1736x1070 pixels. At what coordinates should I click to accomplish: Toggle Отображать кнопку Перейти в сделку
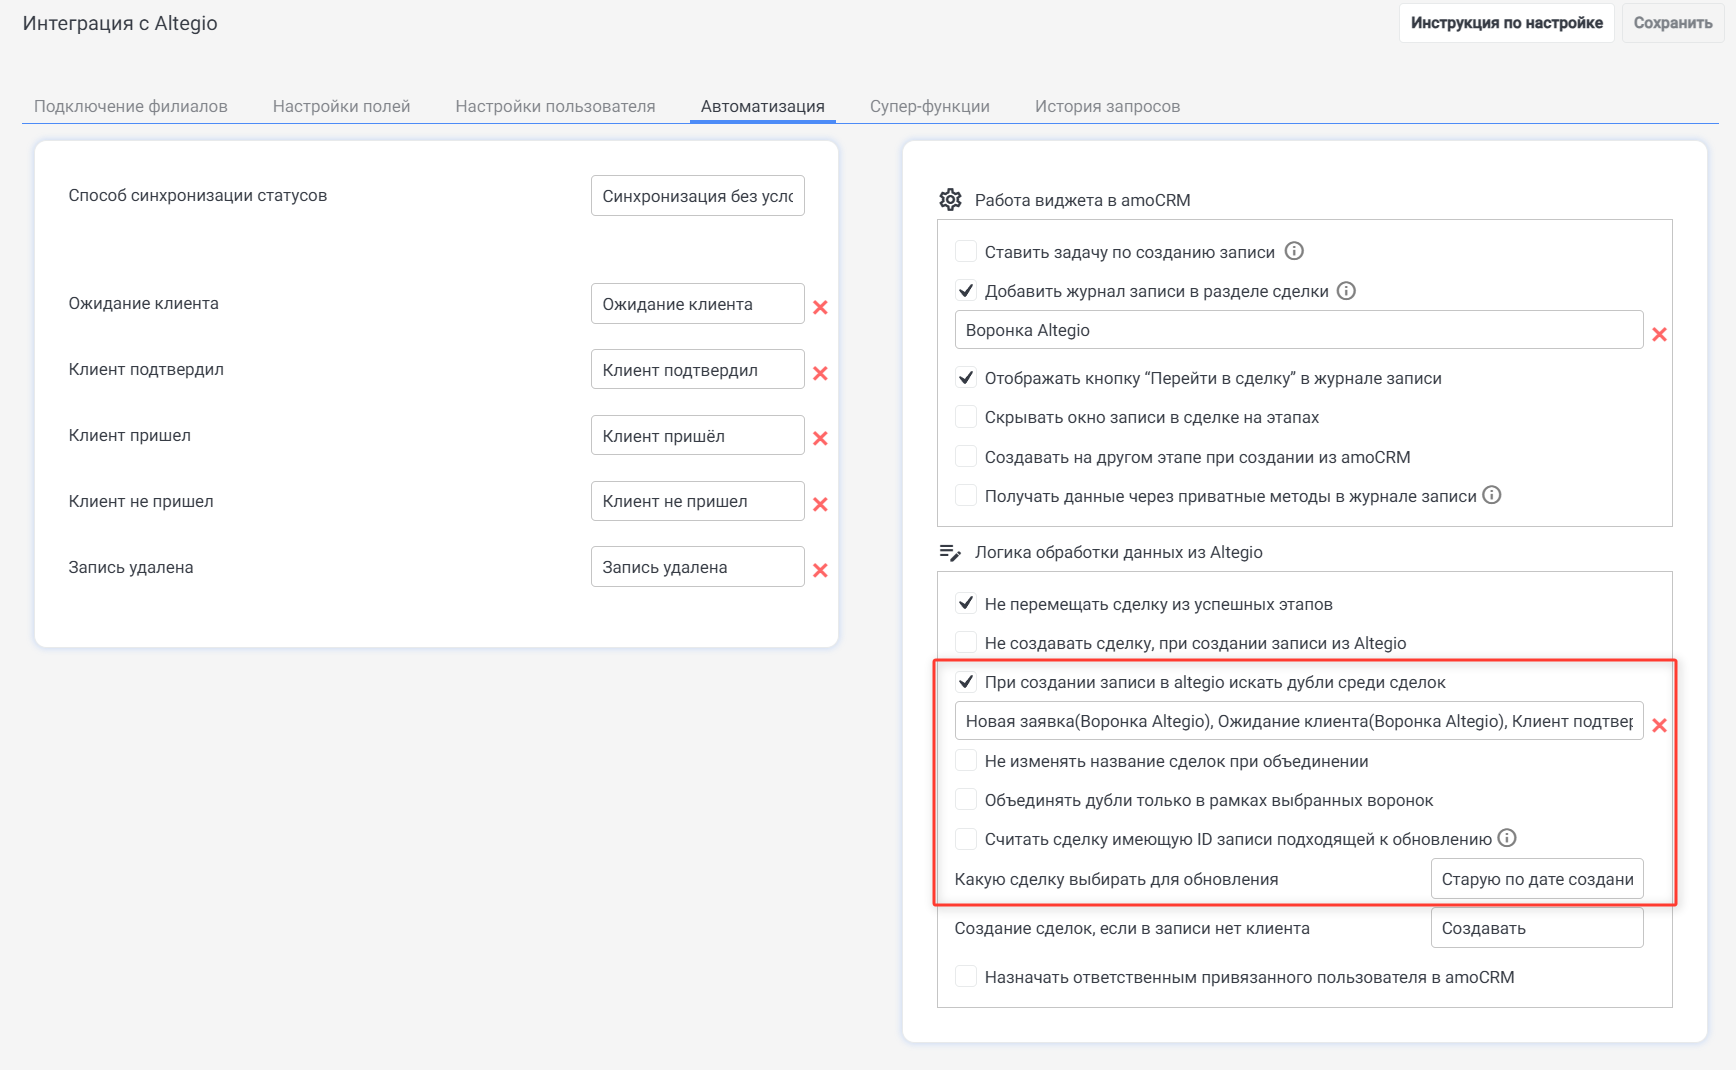point(966,378)
